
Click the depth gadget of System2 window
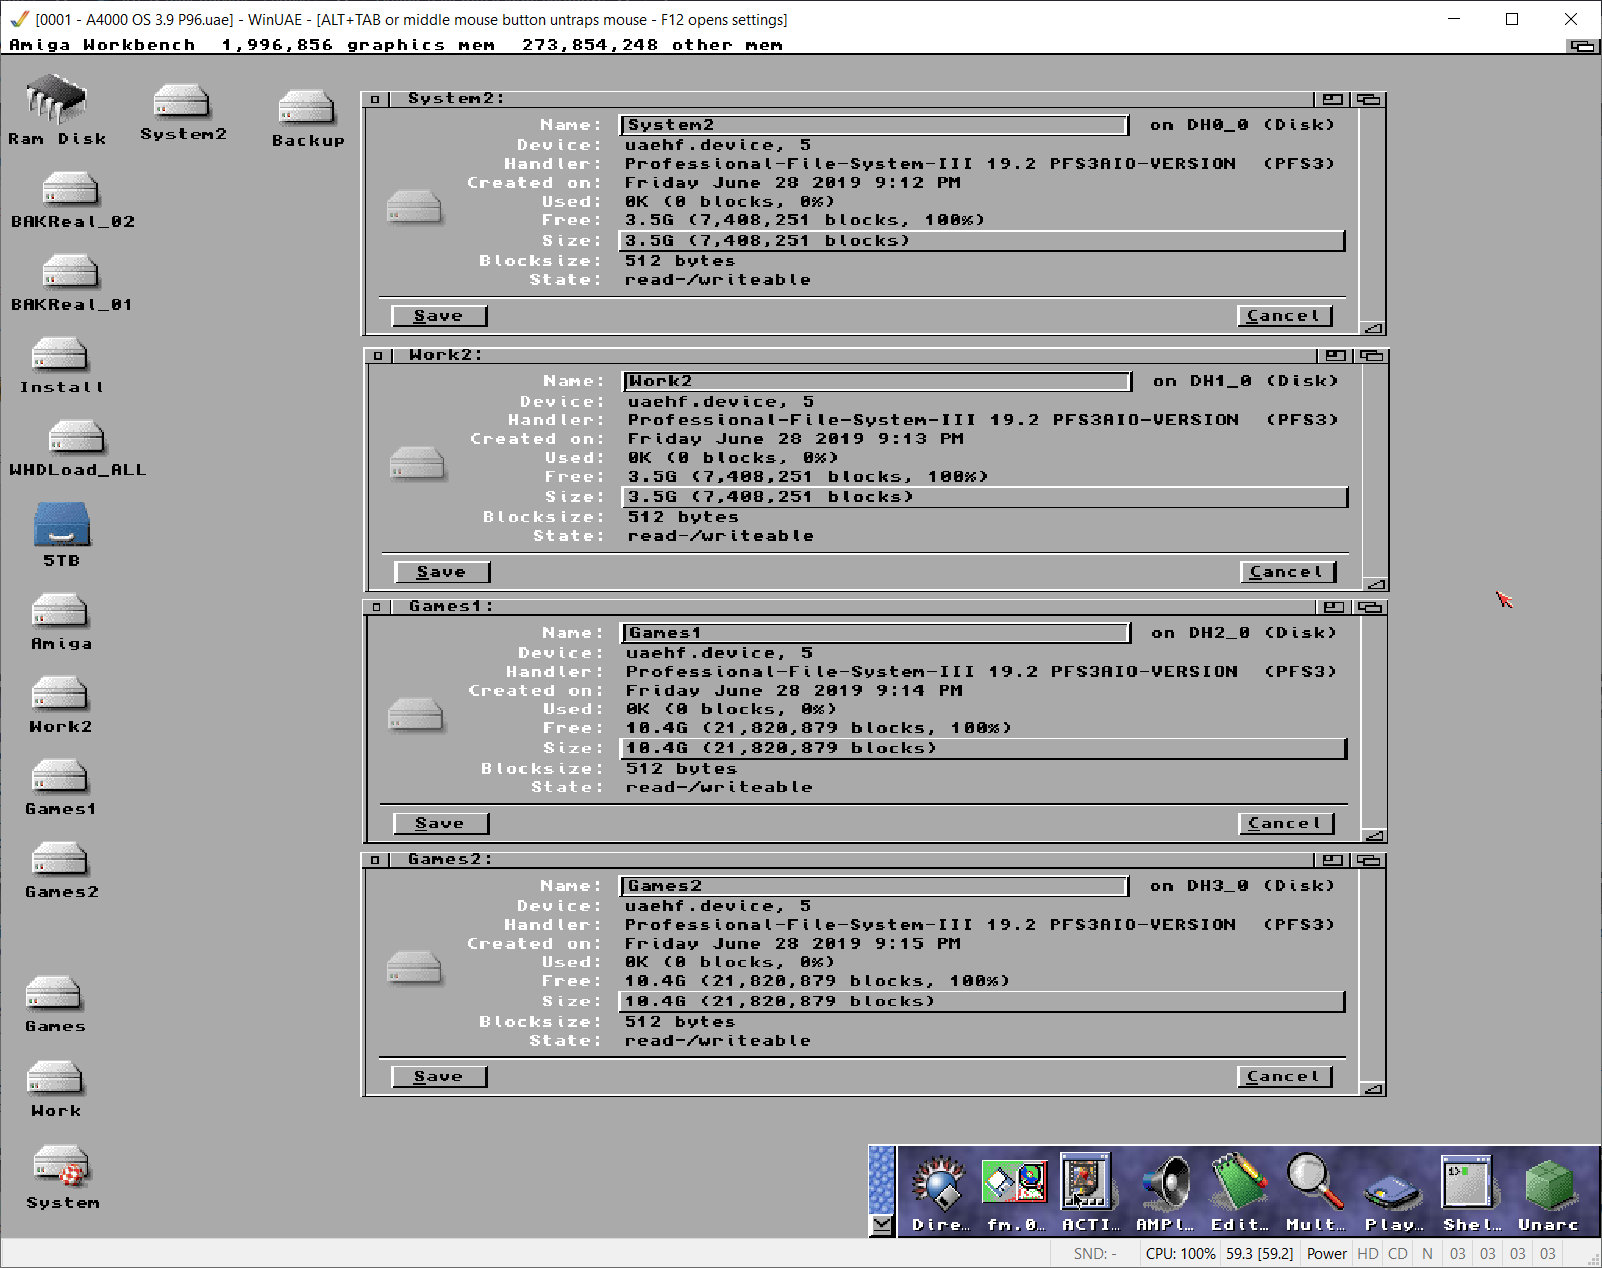(x=1369, y=99)
